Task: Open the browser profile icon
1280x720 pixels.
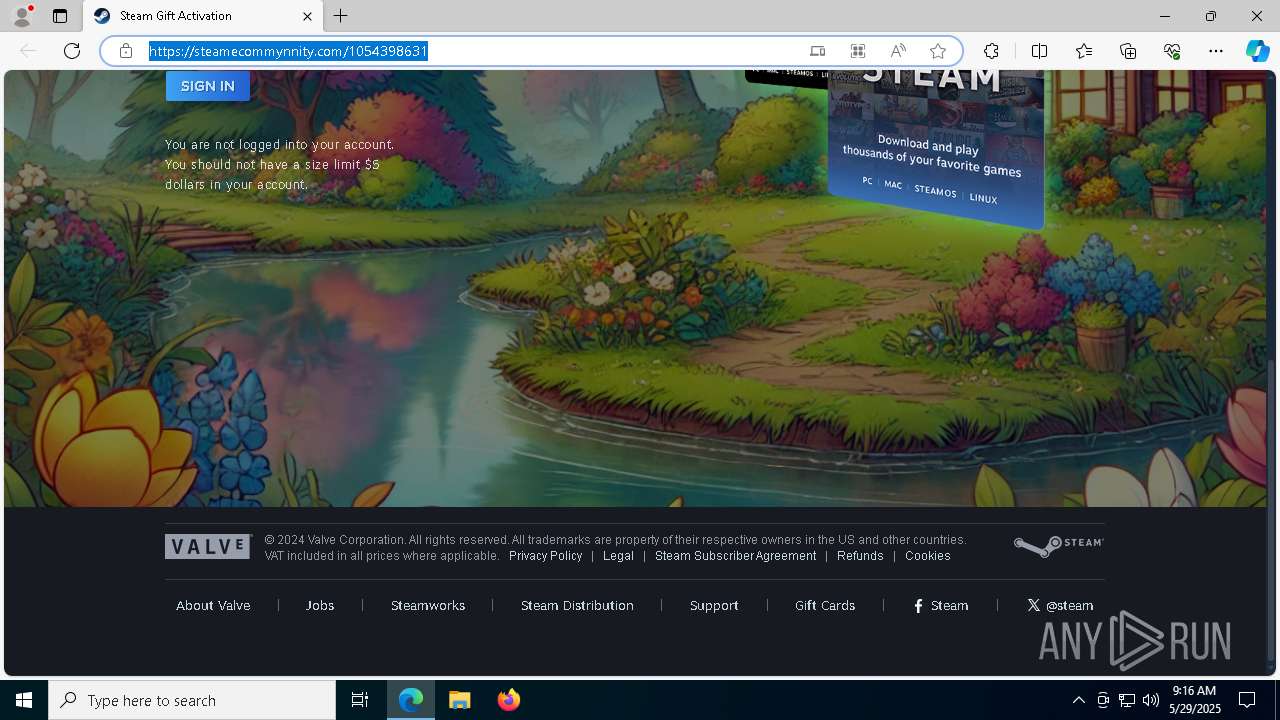Action: (x=22, y=16)
